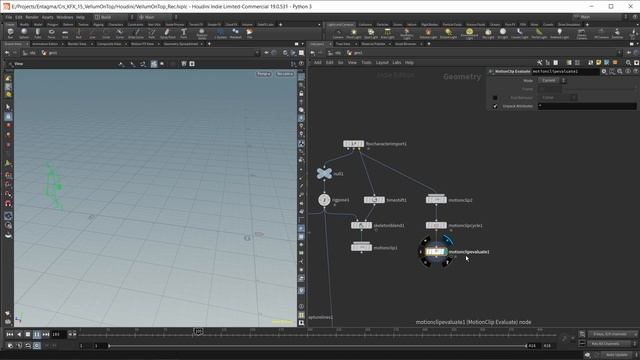Click the rigpose1 node icon

(x=324, y=200)
